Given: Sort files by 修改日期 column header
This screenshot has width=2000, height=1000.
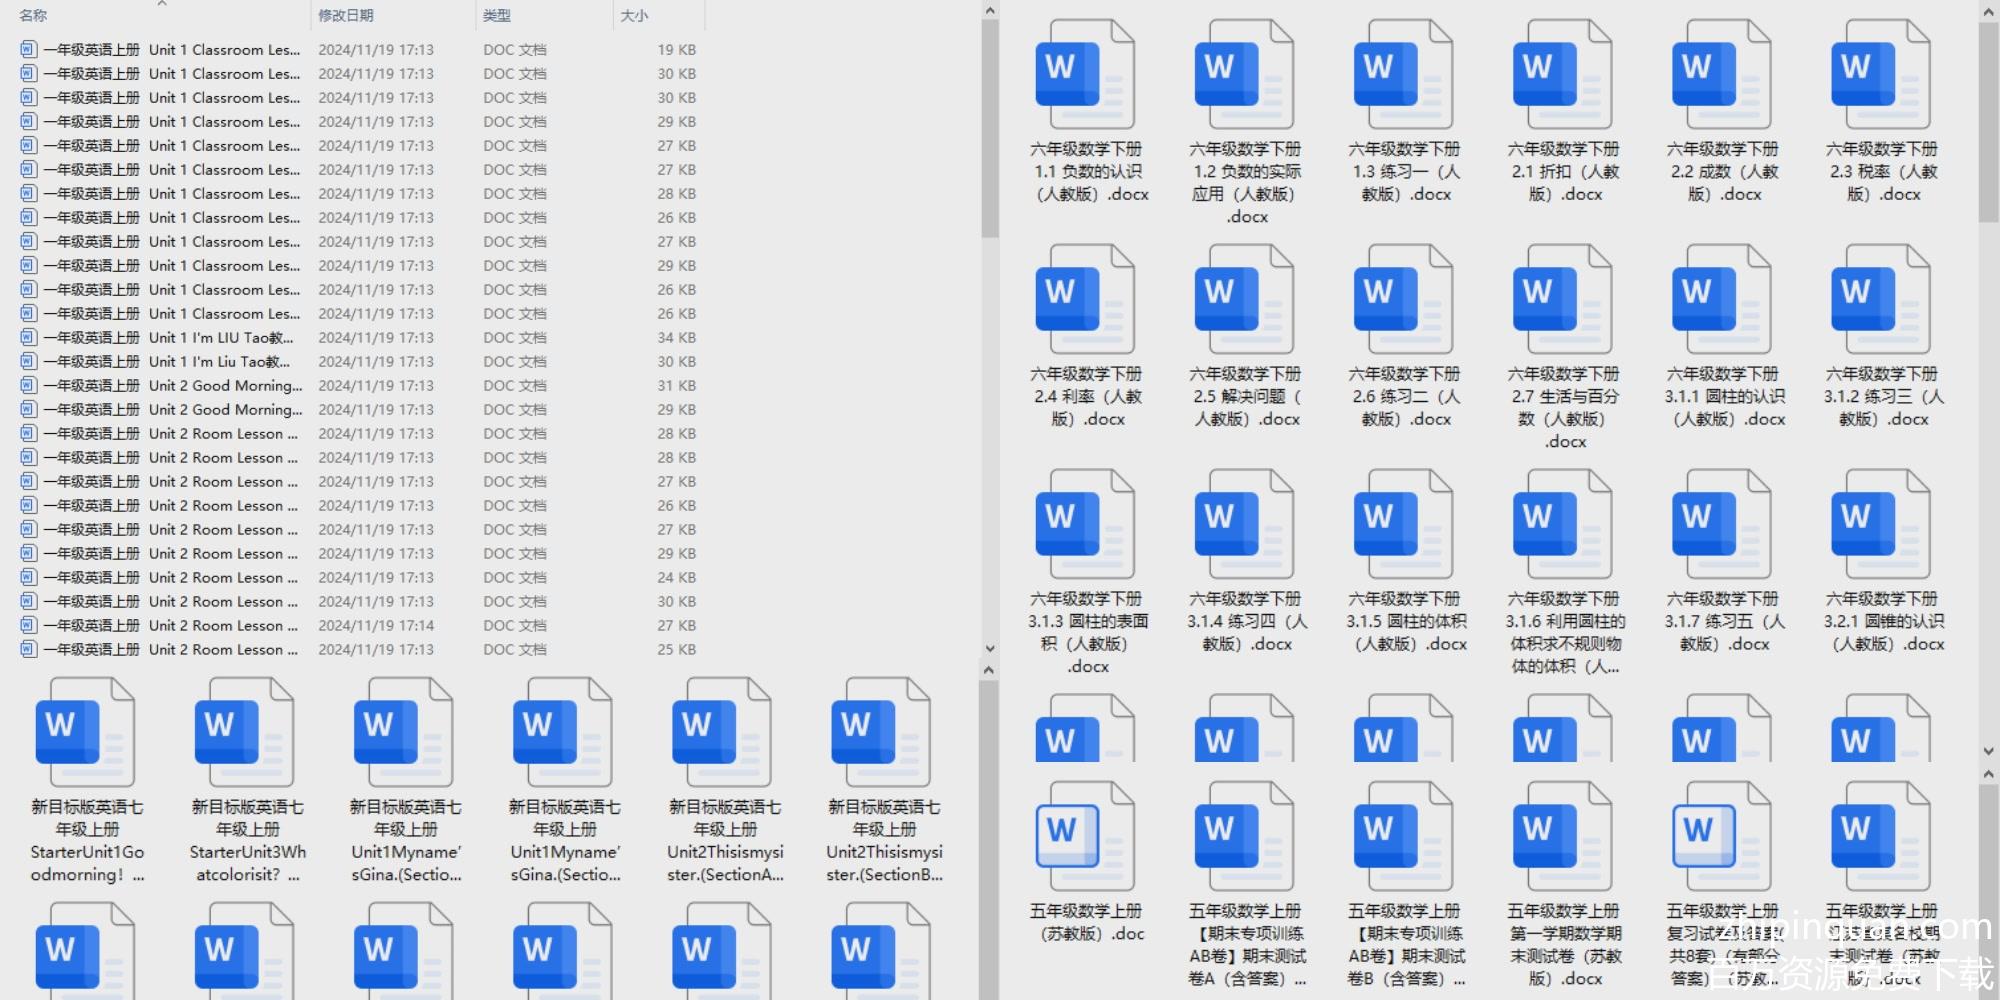Looking at the screenshot, I should tap(346, 16).
